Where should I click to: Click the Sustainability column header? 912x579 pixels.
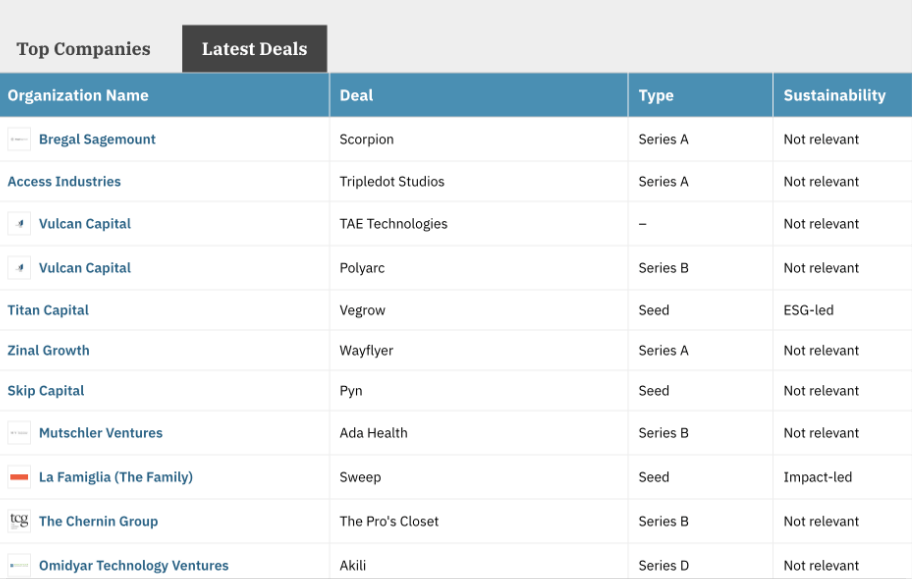[x=834, y=96]
